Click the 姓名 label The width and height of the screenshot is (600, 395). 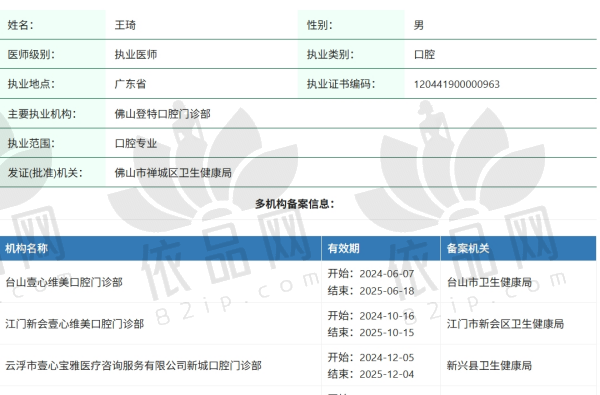[20, 25]
